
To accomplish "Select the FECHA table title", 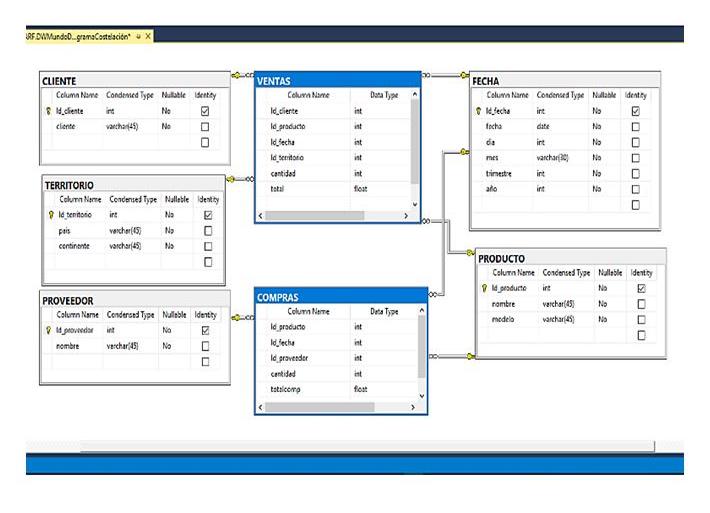I will [485, 81].
